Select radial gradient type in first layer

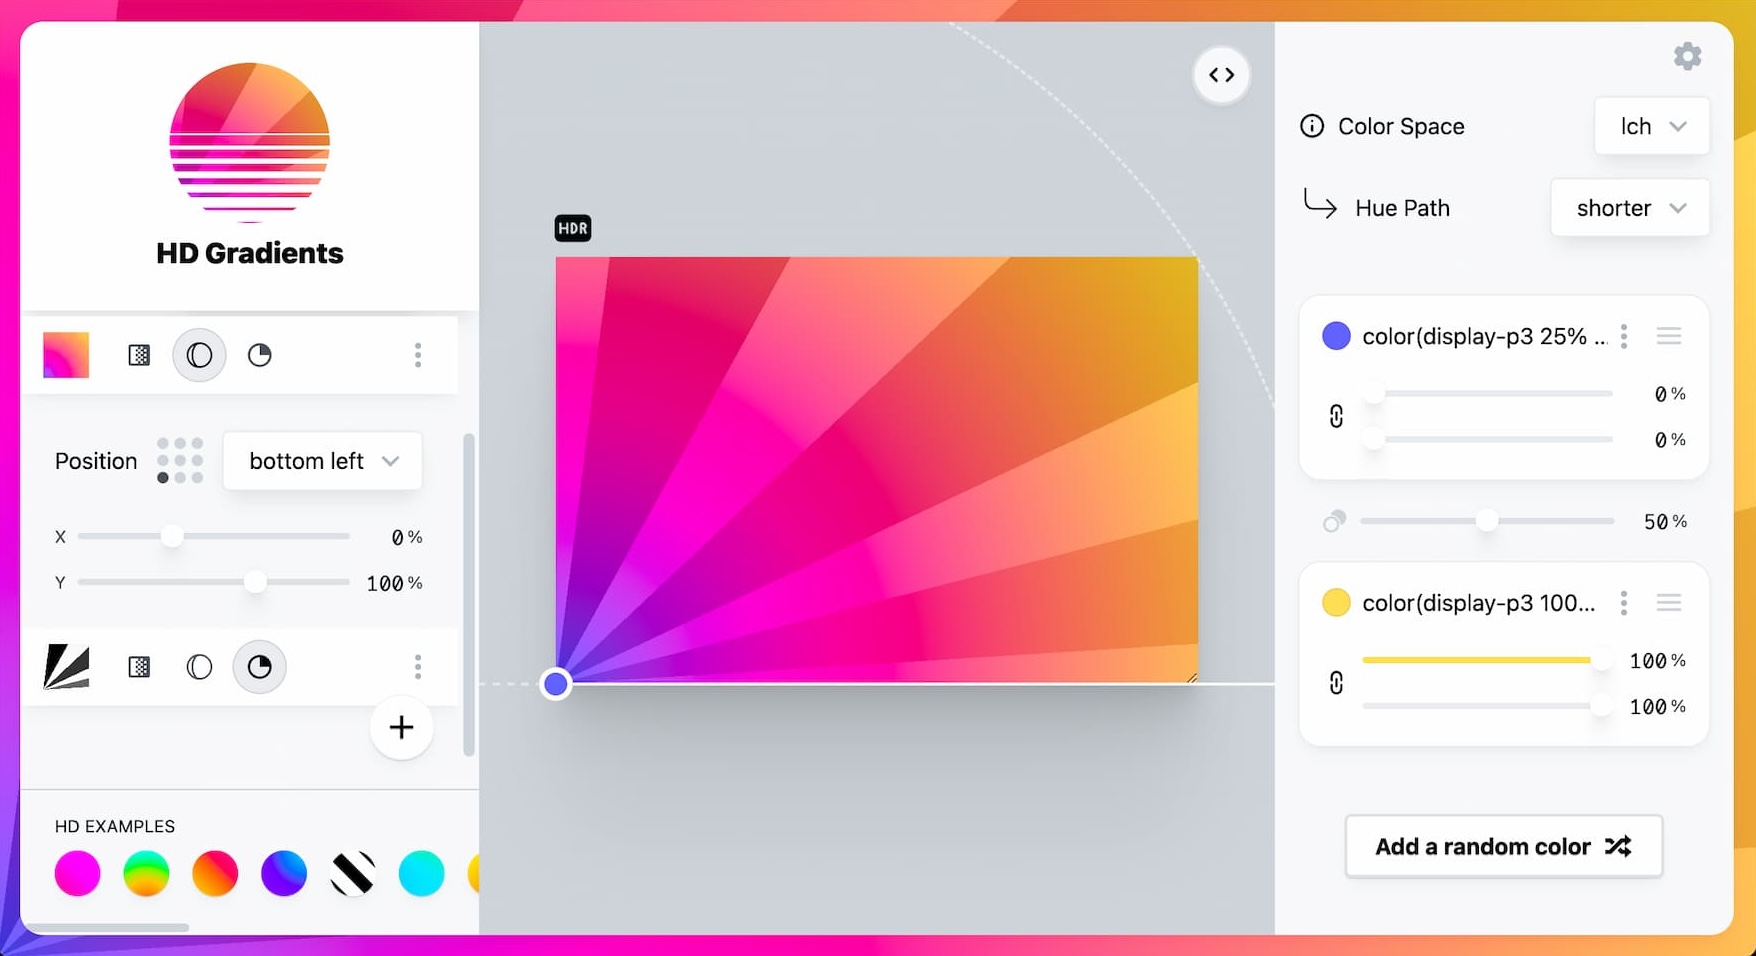click(199, 355)
